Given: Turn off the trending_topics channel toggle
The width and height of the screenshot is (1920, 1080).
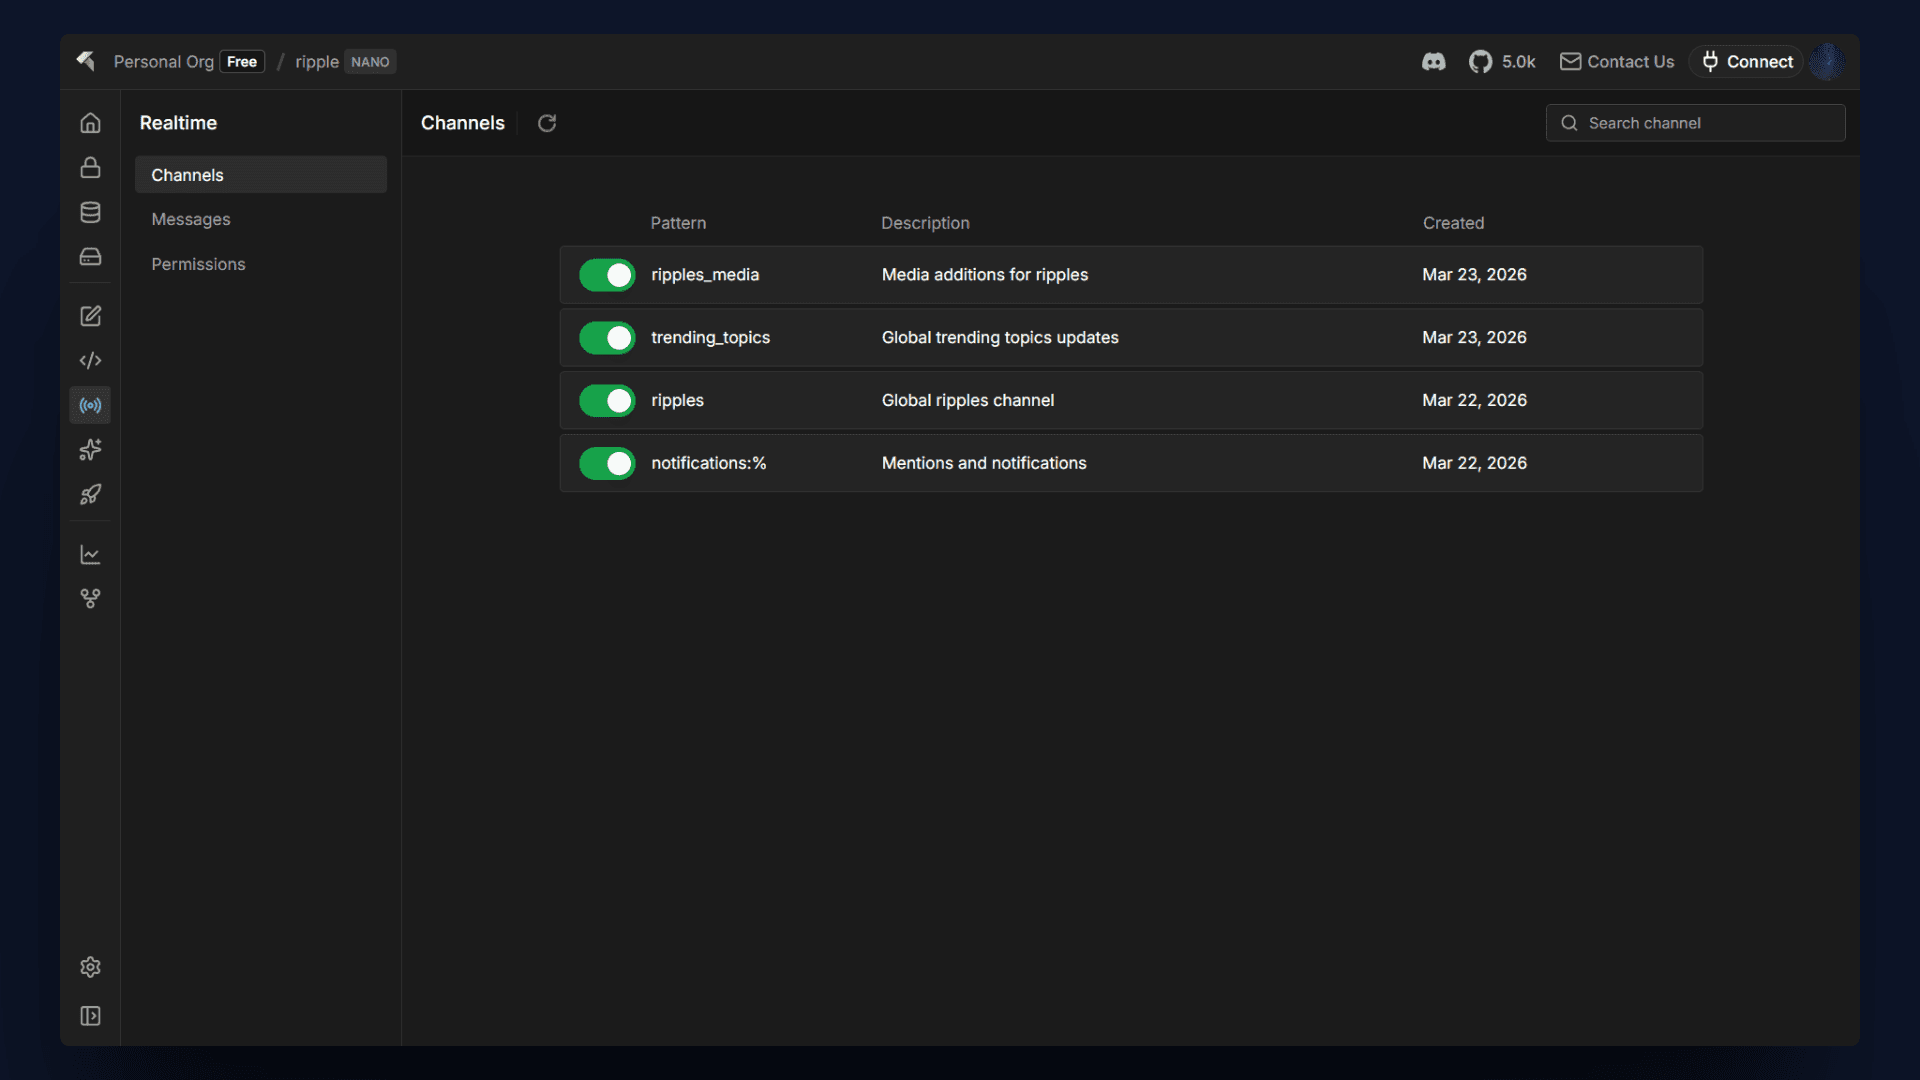Looking at the screenshot, I should click(607, 338).
